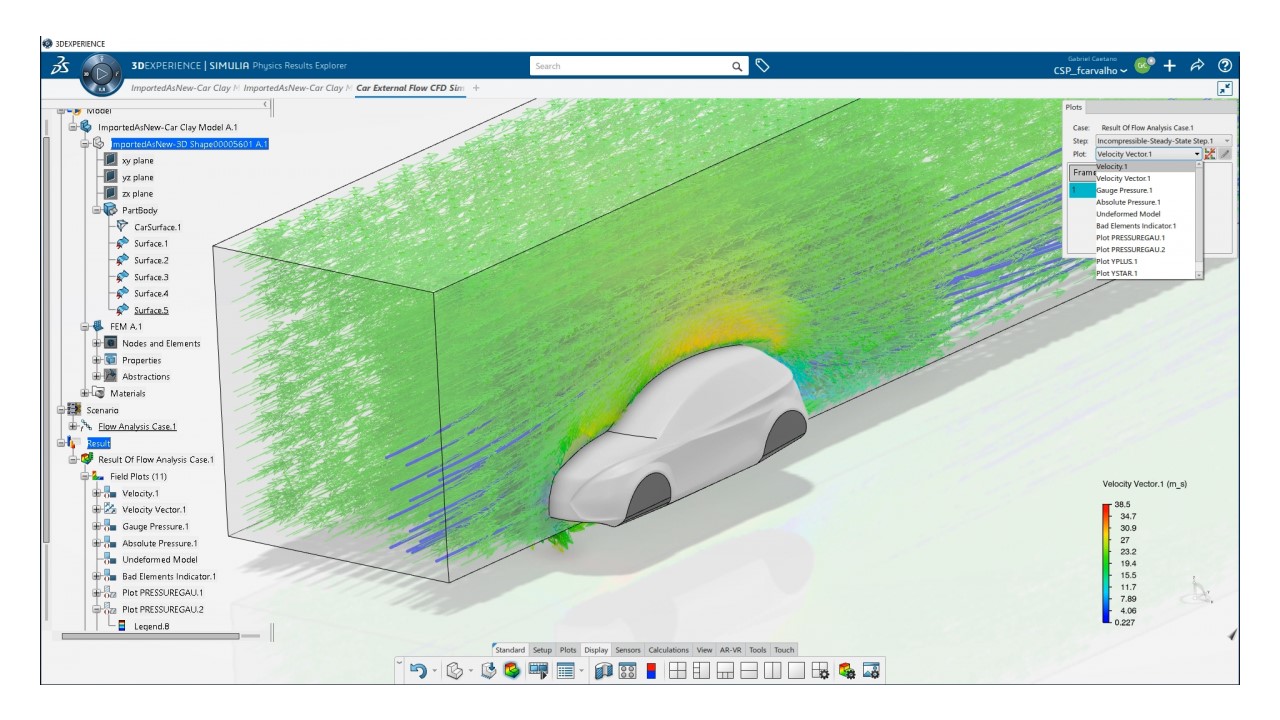Select the left-pane split layout icon
The image size is (1280, 720).
click(x=701, y=671)
